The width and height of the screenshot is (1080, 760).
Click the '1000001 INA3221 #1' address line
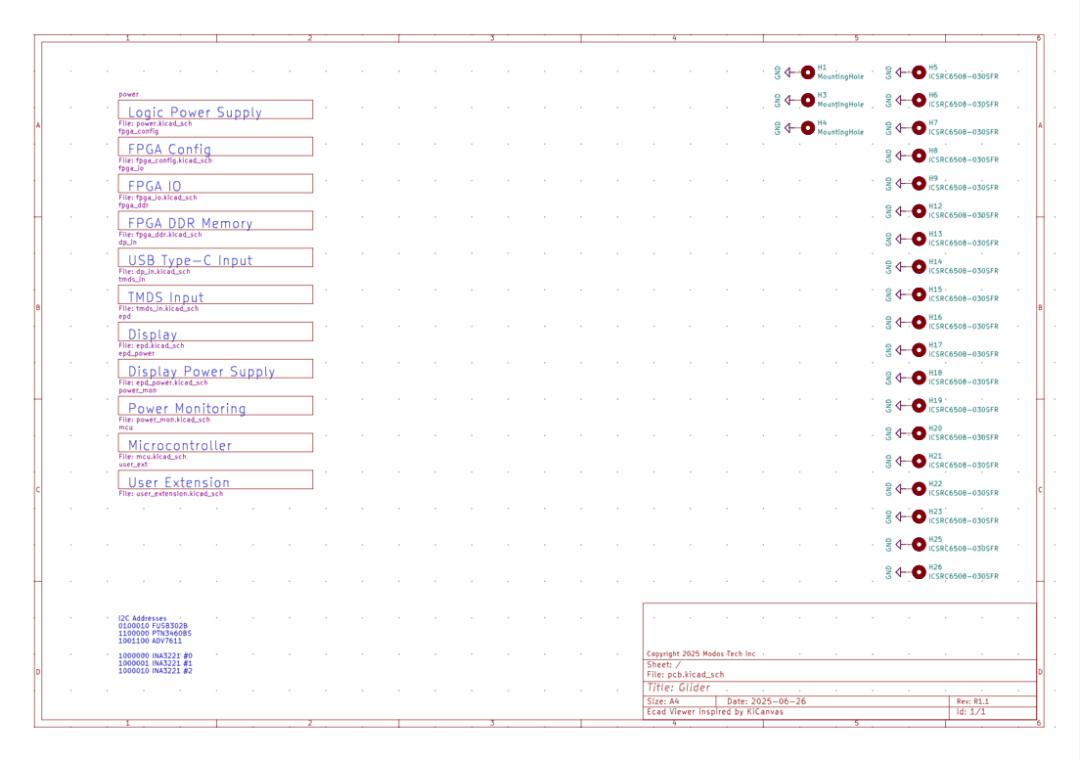(155, 663)
